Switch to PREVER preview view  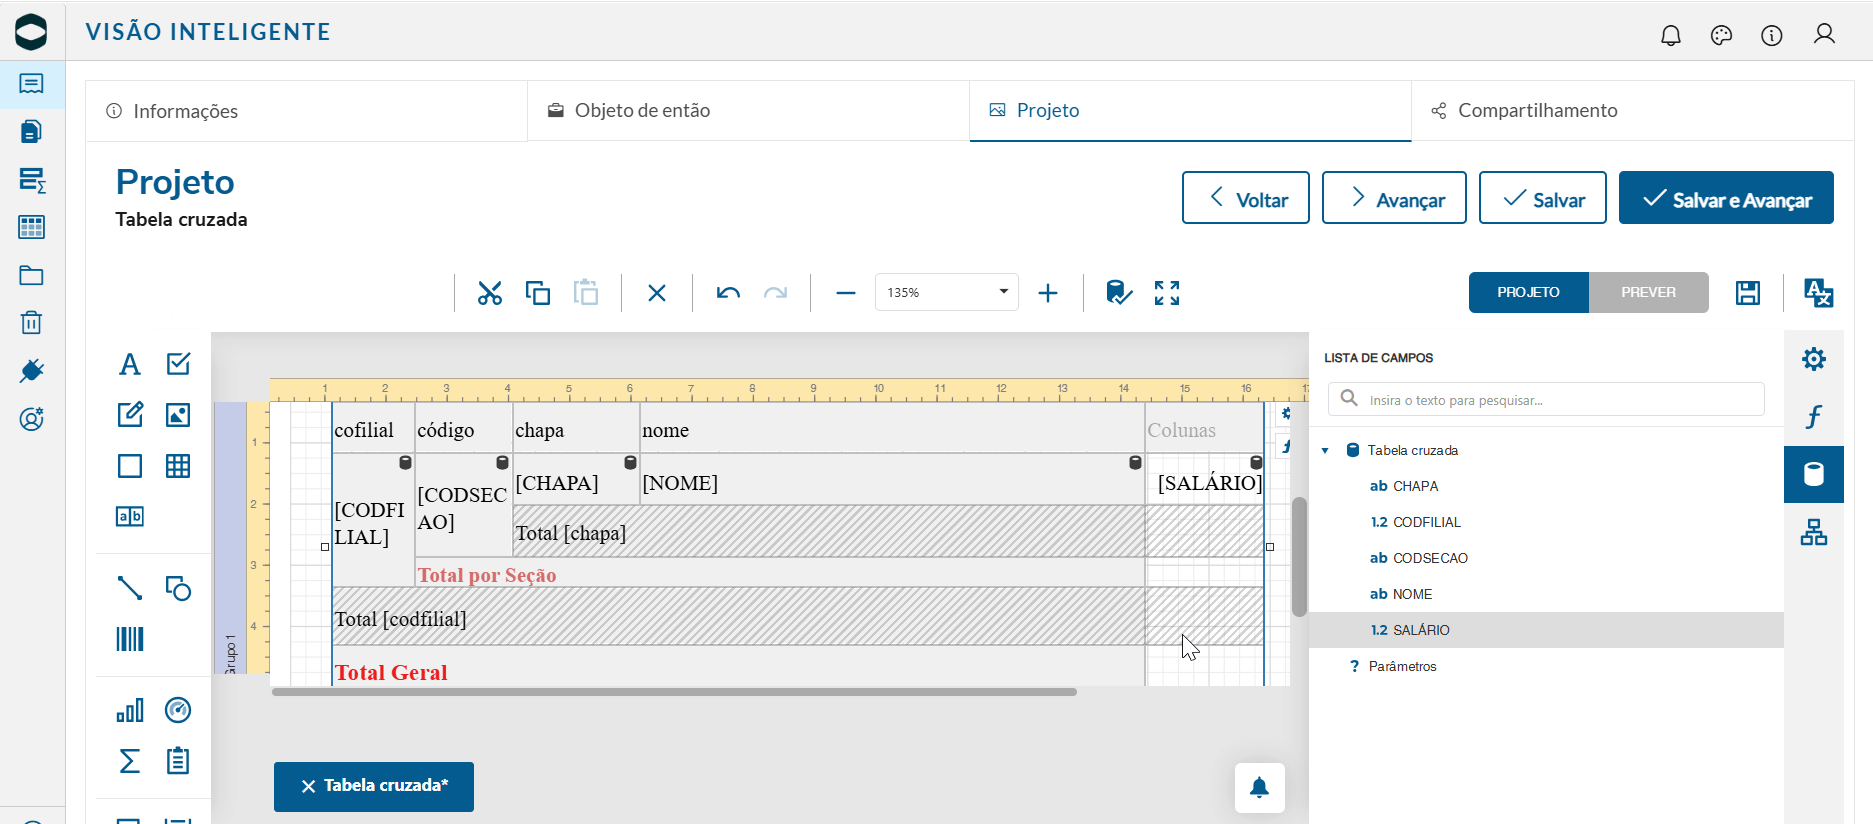[x=1649, y=292]
